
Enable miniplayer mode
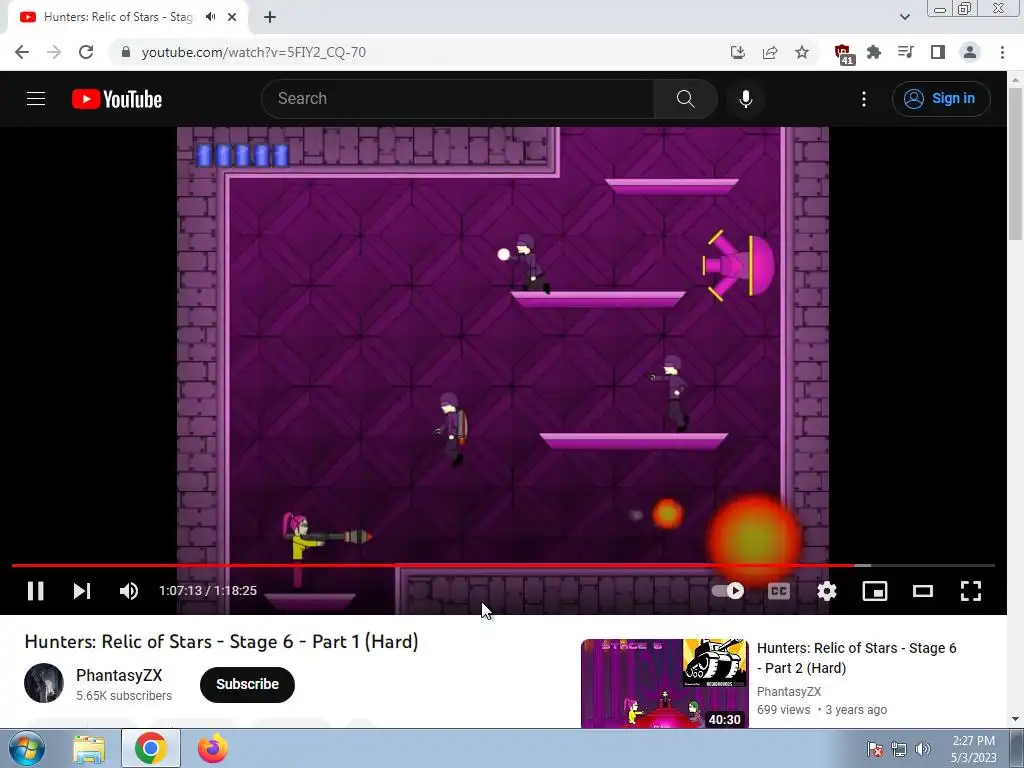tap(874, 591)
